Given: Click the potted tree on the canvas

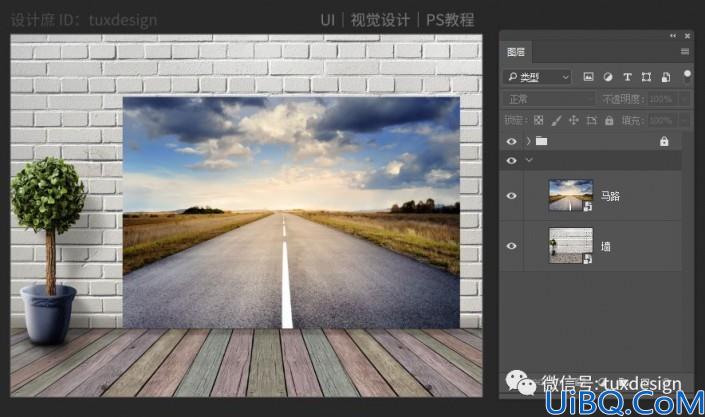Looking at the screenshot, I should [48, 250].
